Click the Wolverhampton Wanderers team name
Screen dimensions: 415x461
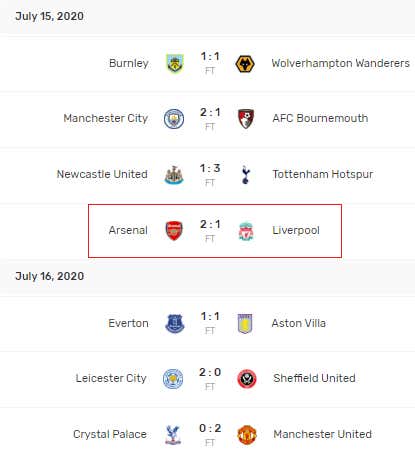point(341,63)
